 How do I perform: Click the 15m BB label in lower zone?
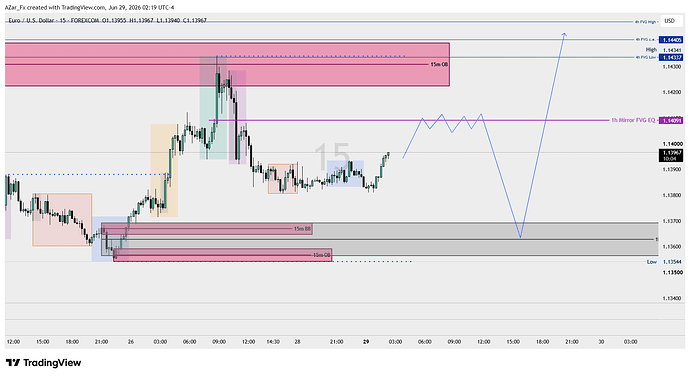(x=302, y=229)
